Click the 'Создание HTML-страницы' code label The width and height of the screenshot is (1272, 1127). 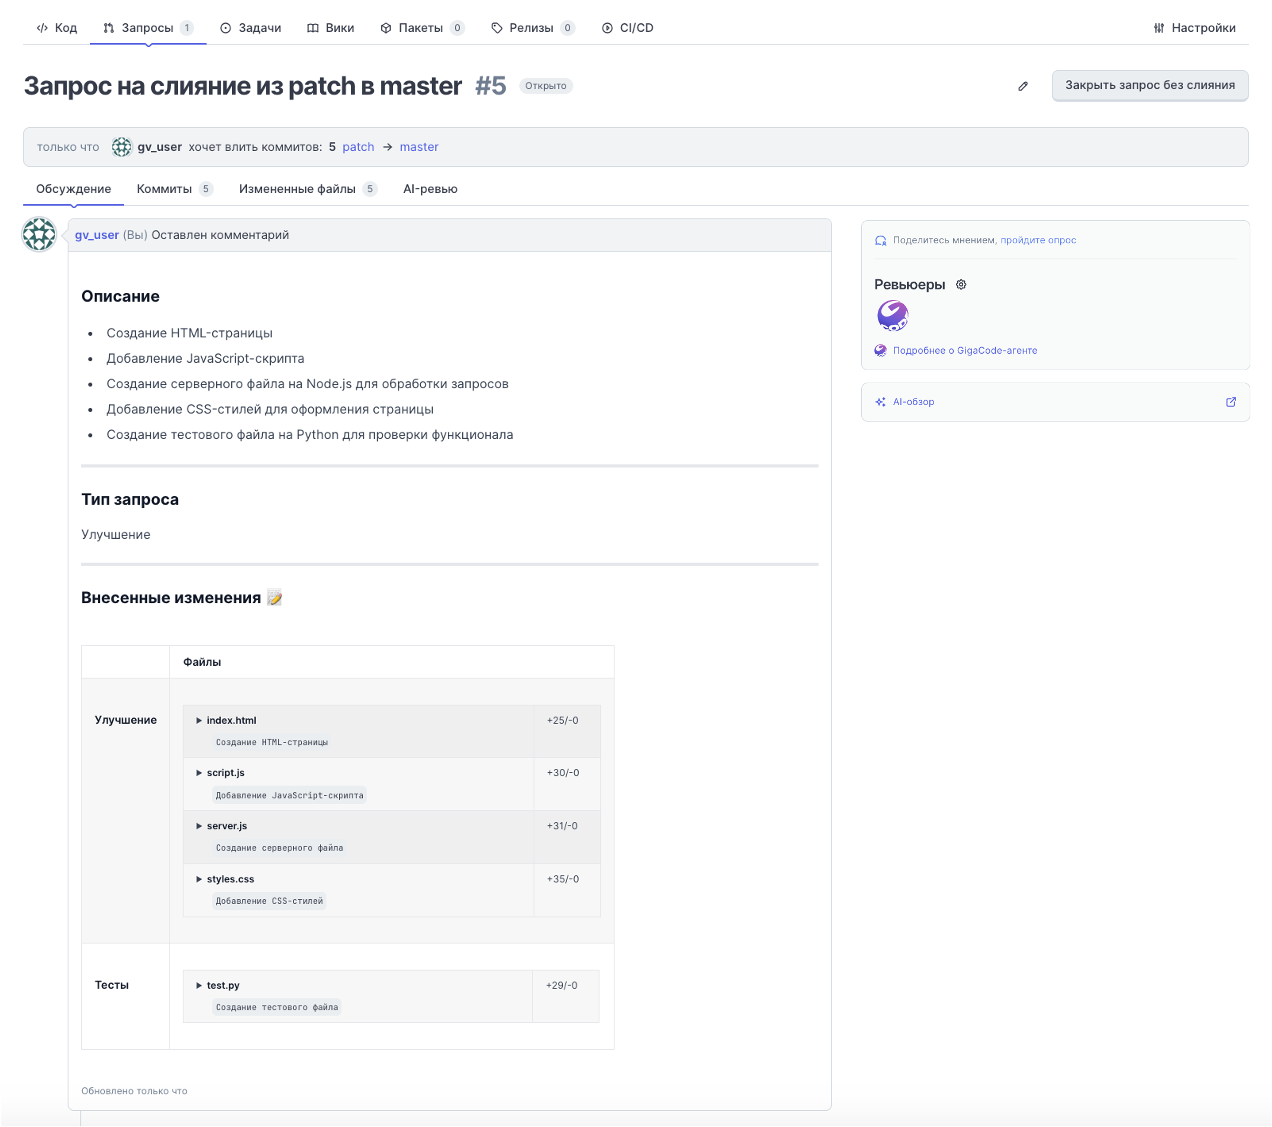tap(272, 742)
